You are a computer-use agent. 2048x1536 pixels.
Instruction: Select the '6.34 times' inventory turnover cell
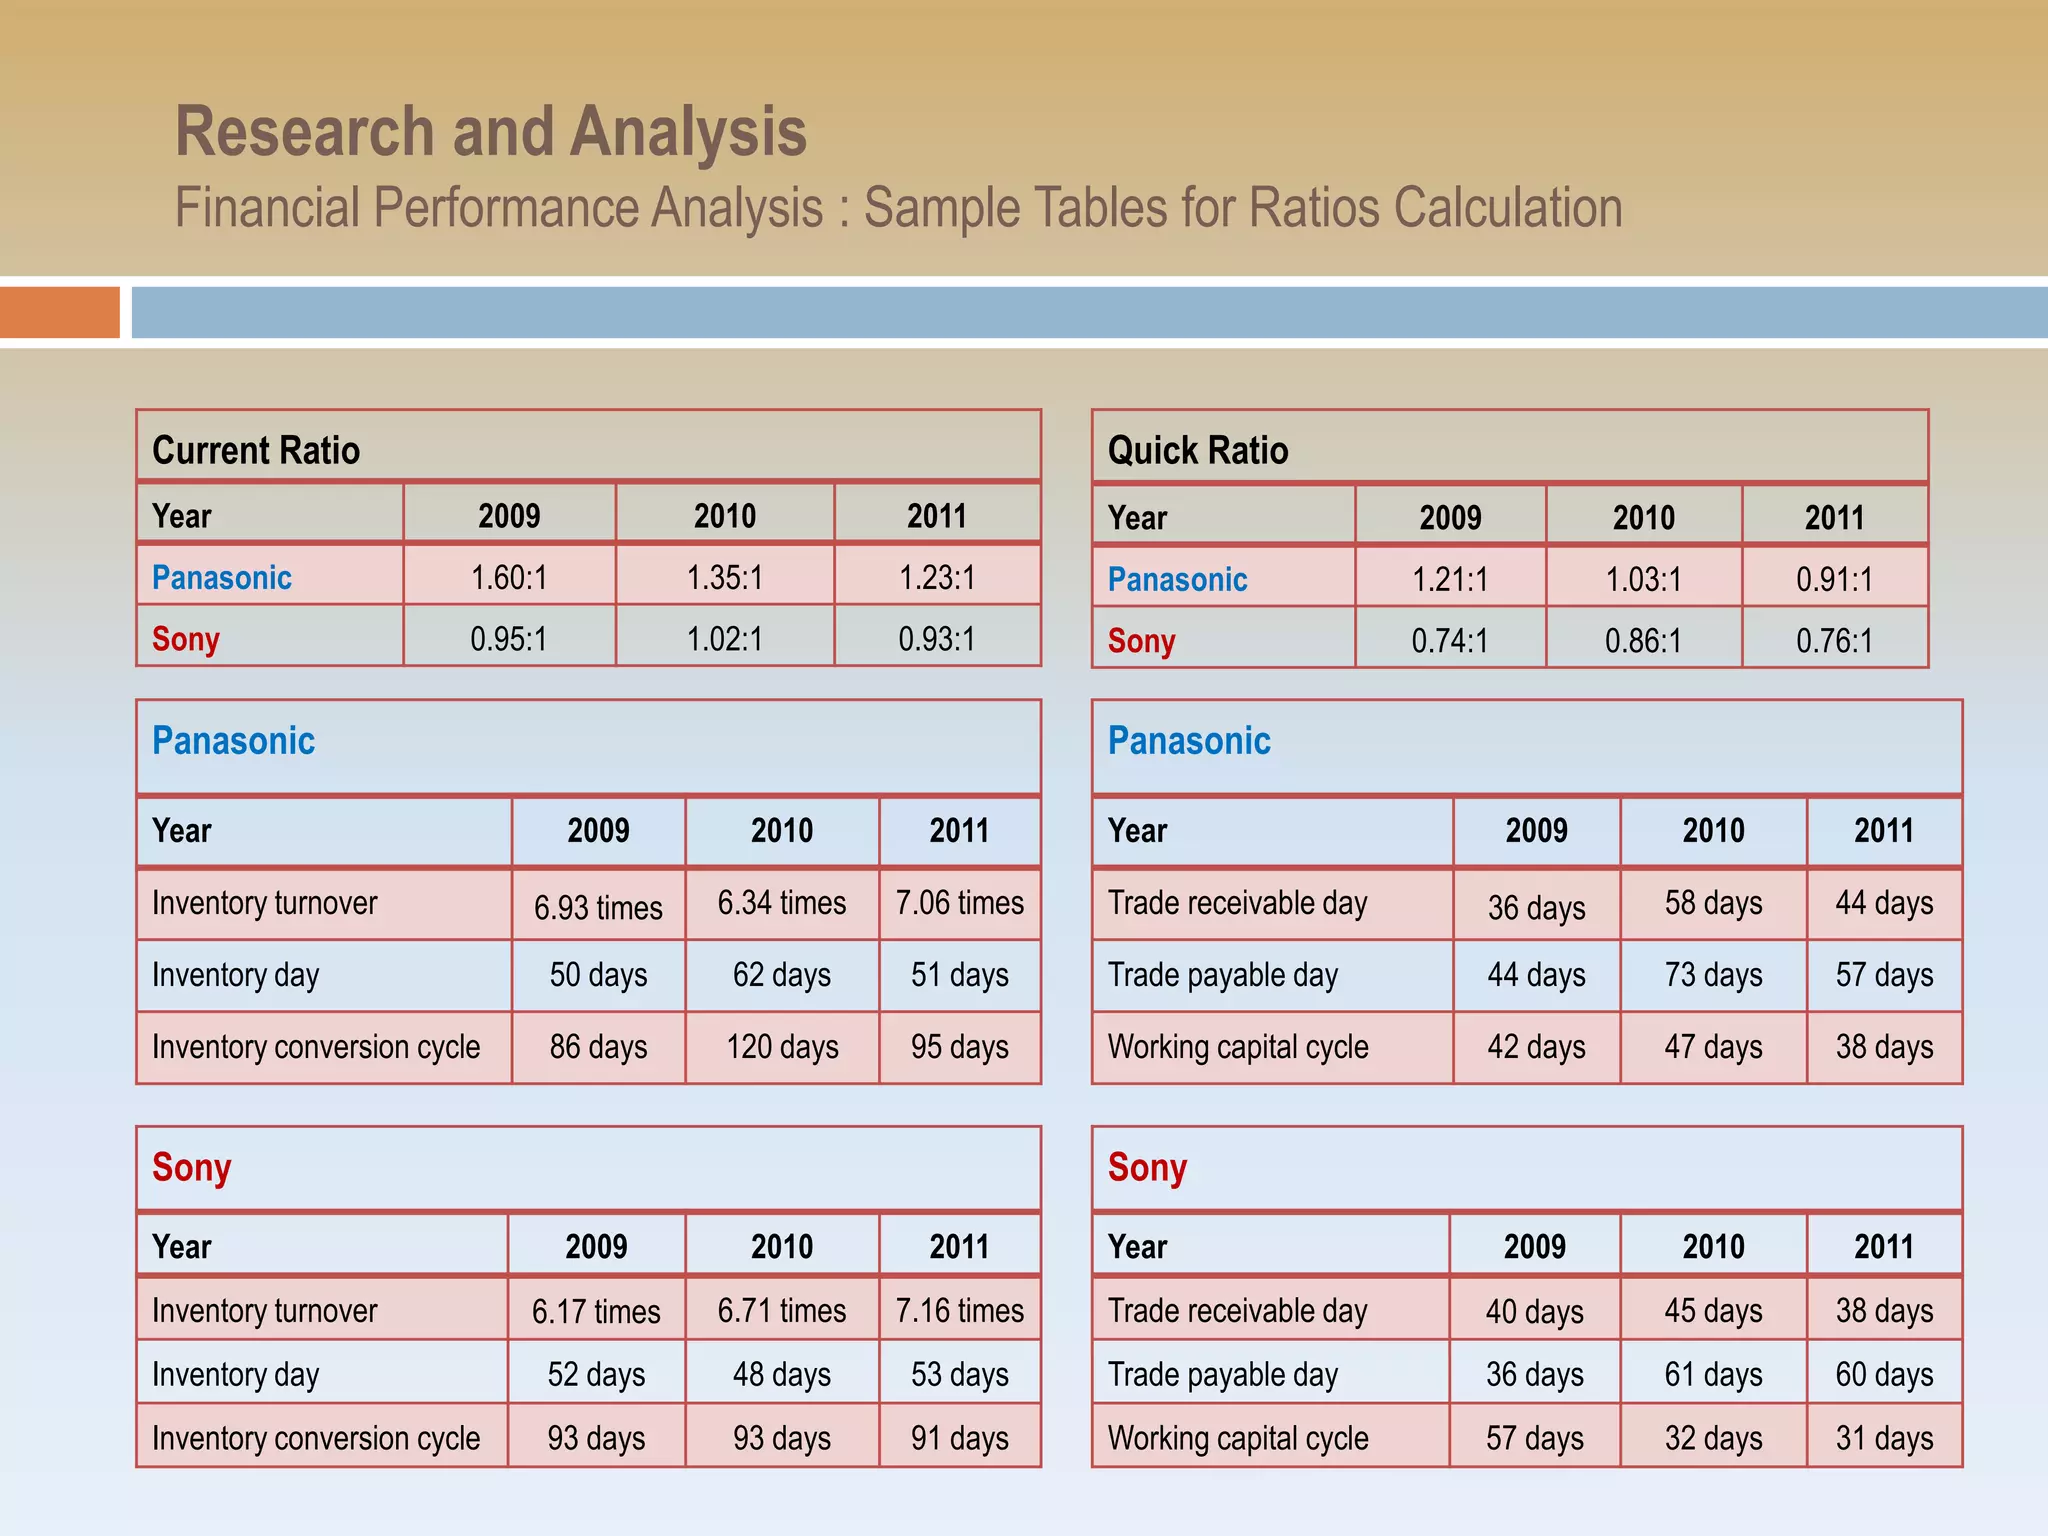(782, 903)
